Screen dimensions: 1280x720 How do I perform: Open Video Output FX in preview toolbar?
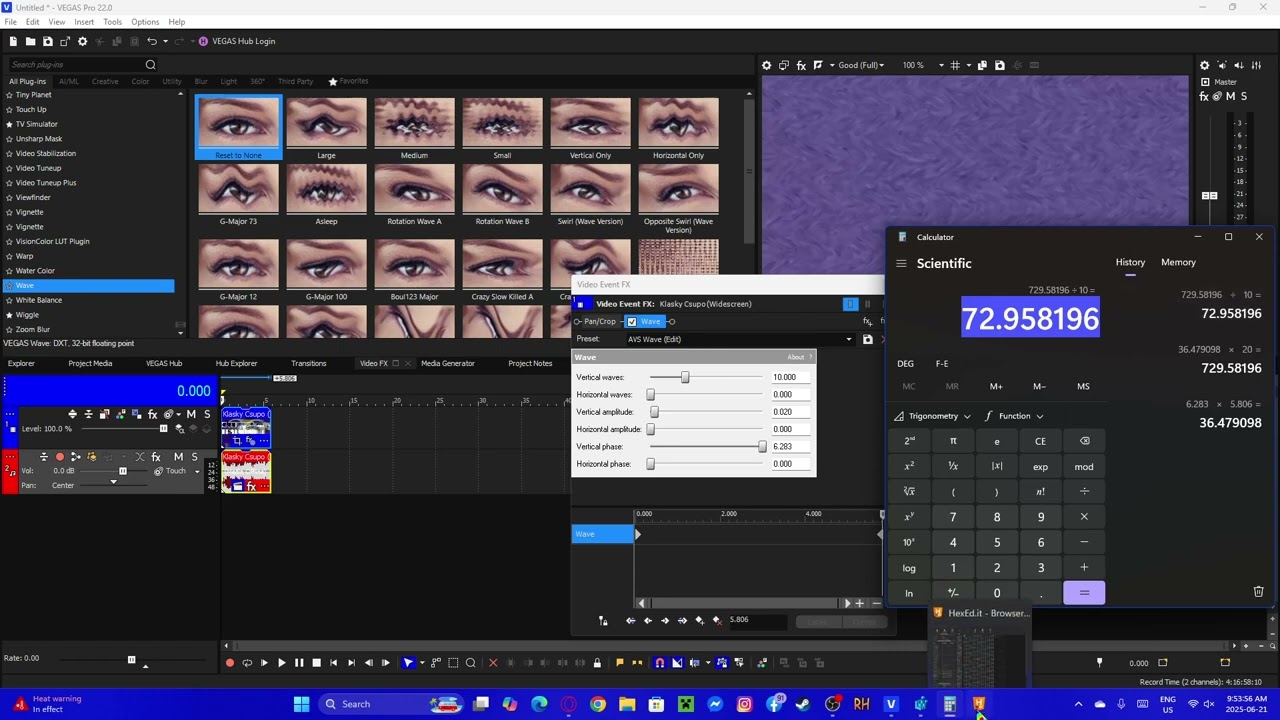[801, 65]
